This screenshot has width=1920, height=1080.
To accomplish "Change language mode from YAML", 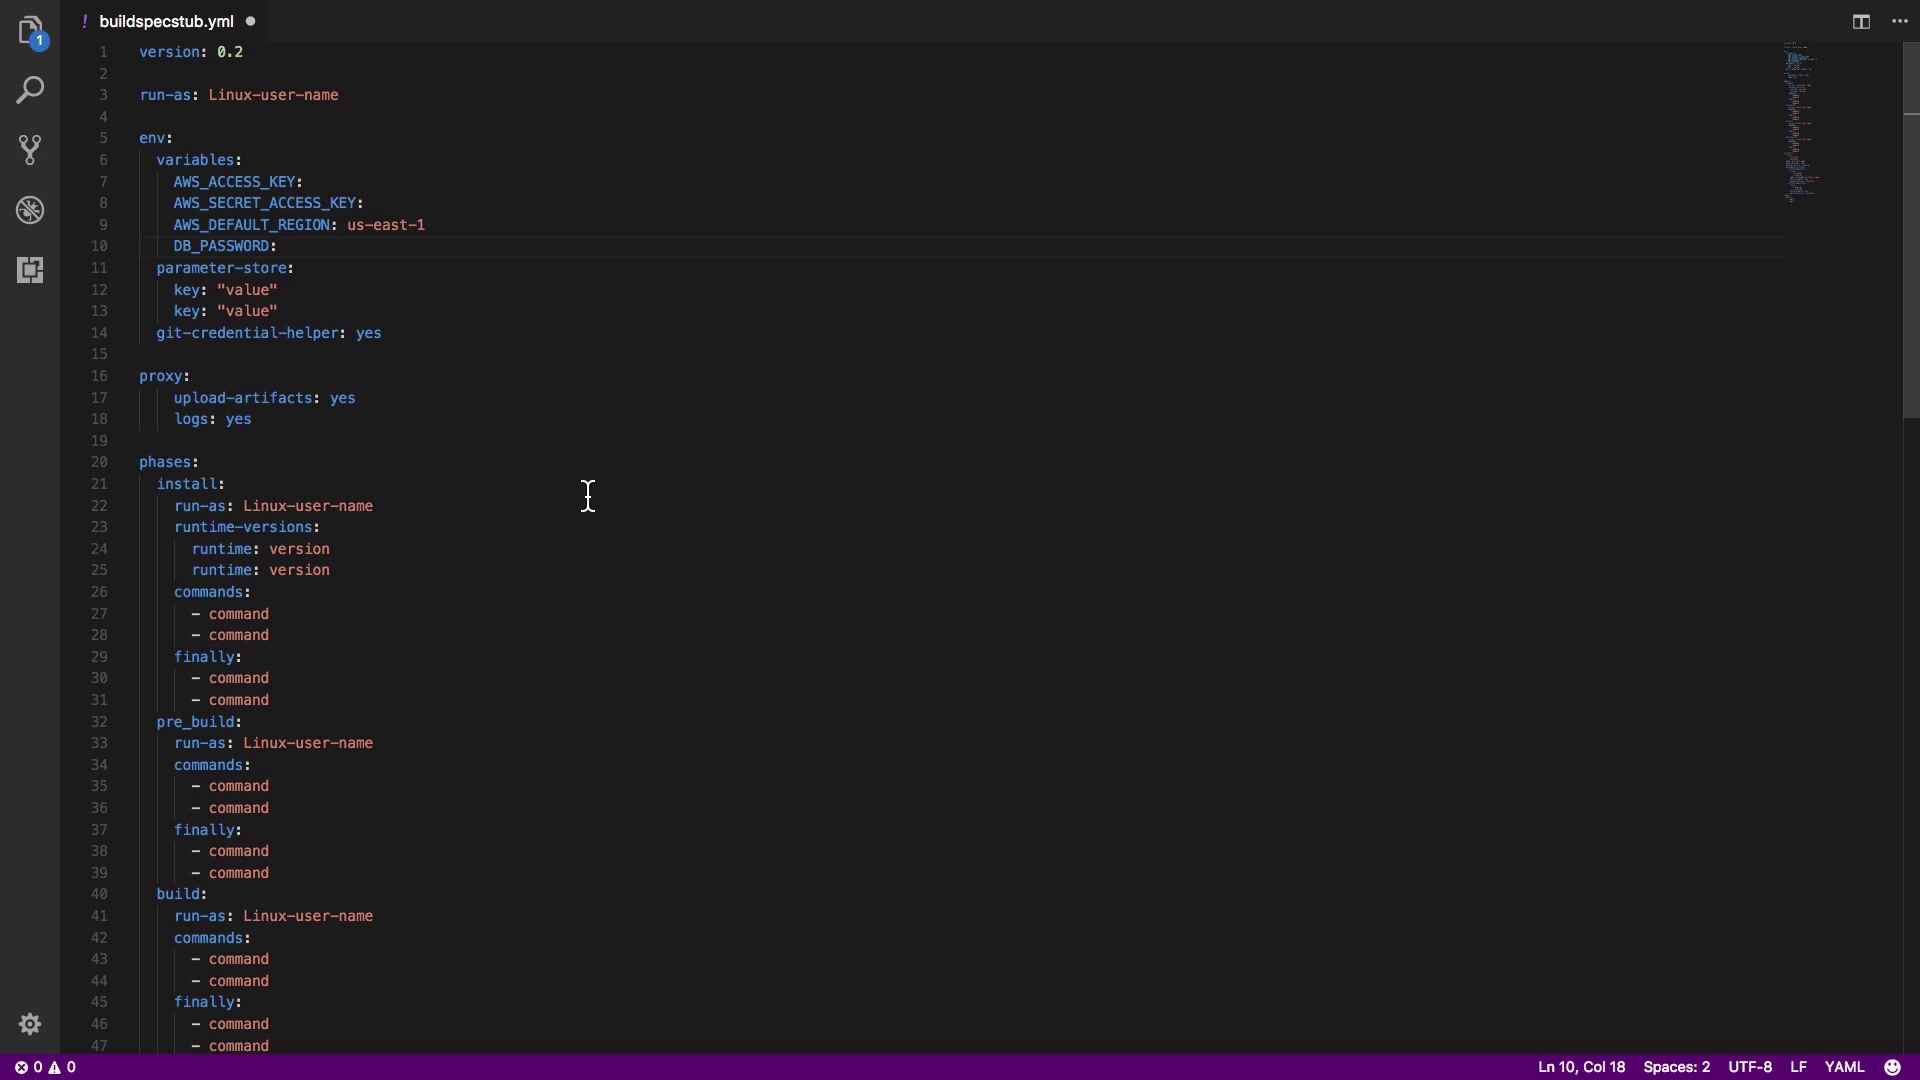I will click(1844, 1067).
